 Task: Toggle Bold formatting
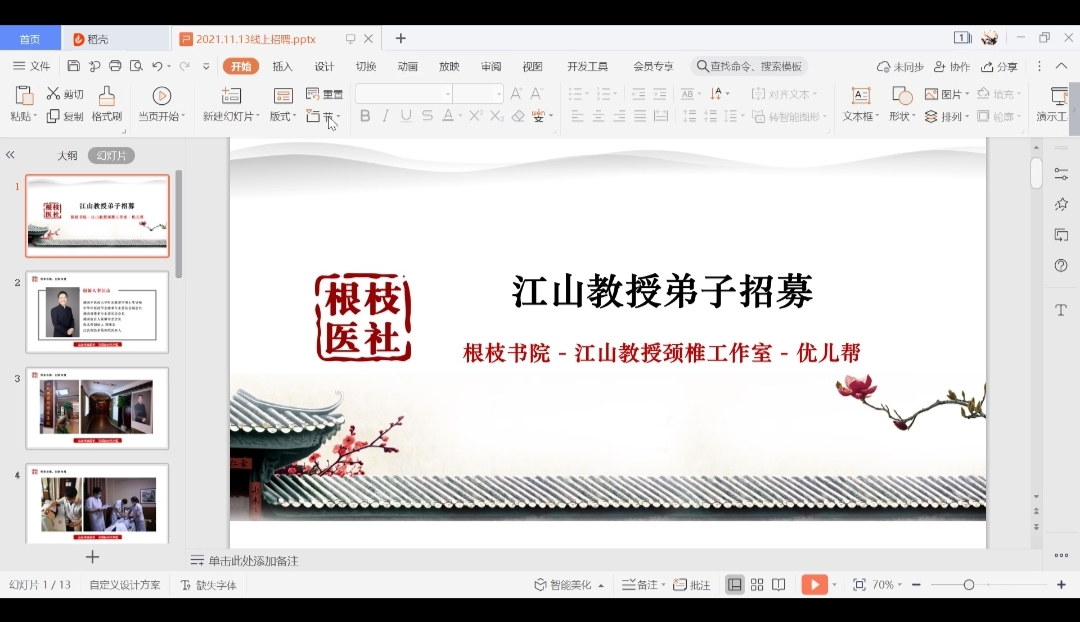pyautogui.click(x=365, y=116)
